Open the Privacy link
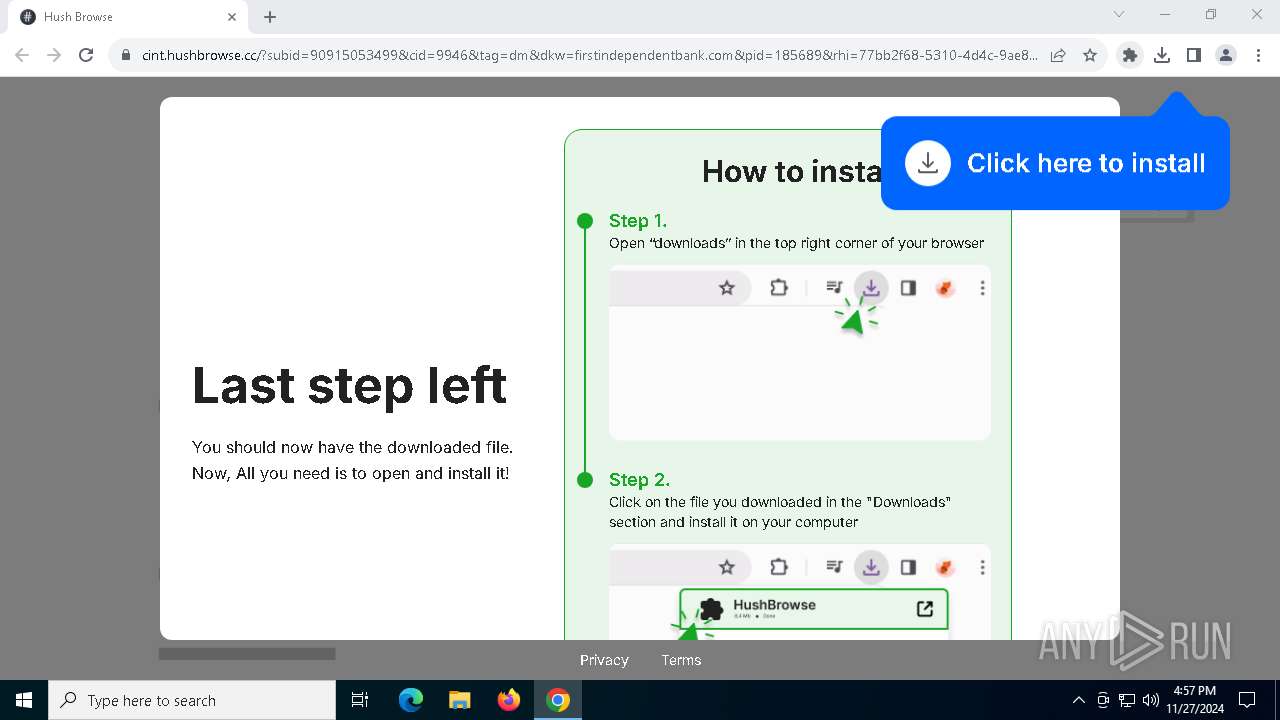 604,660
